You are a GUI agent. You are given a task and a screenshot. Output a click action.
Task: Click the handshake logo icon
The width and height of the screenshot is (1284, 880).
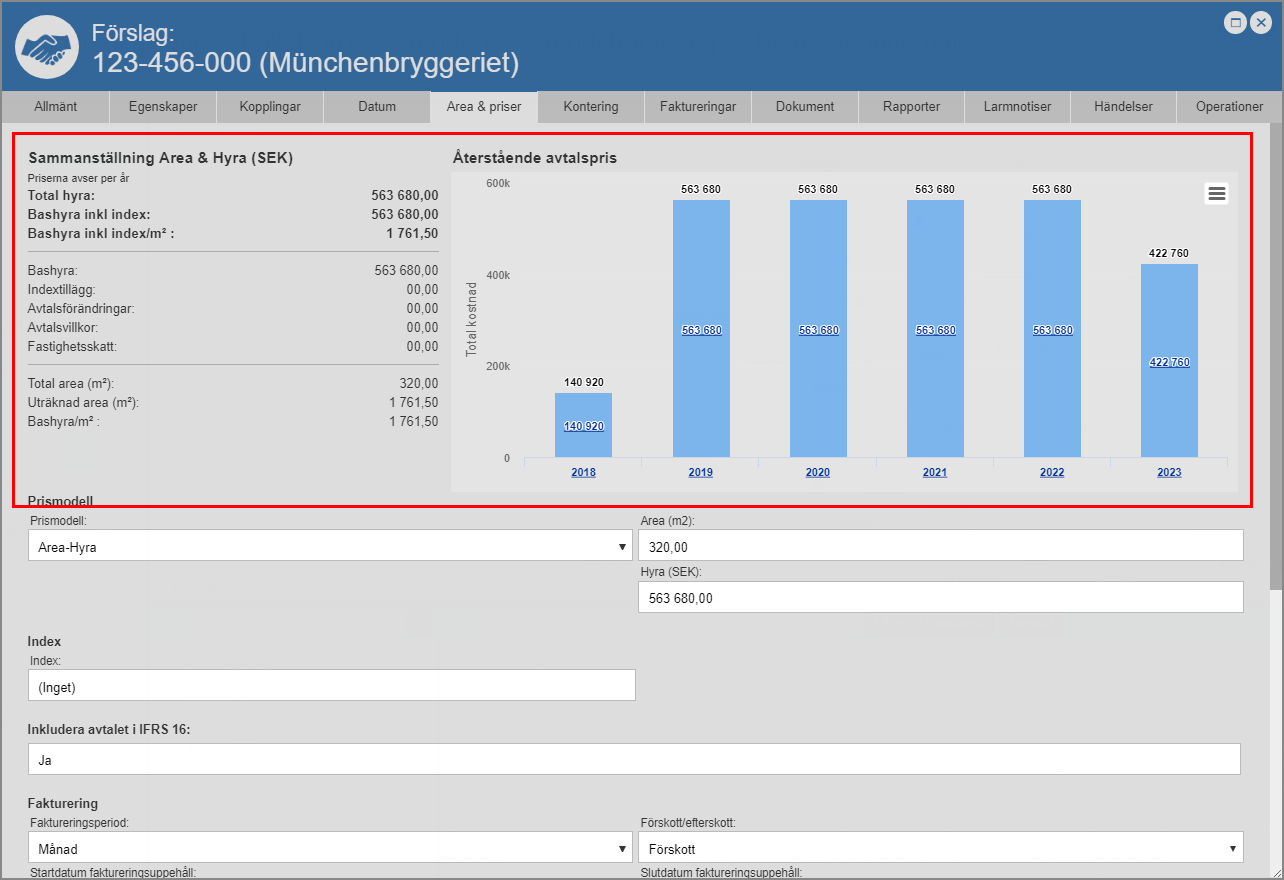tap(48, 46)
